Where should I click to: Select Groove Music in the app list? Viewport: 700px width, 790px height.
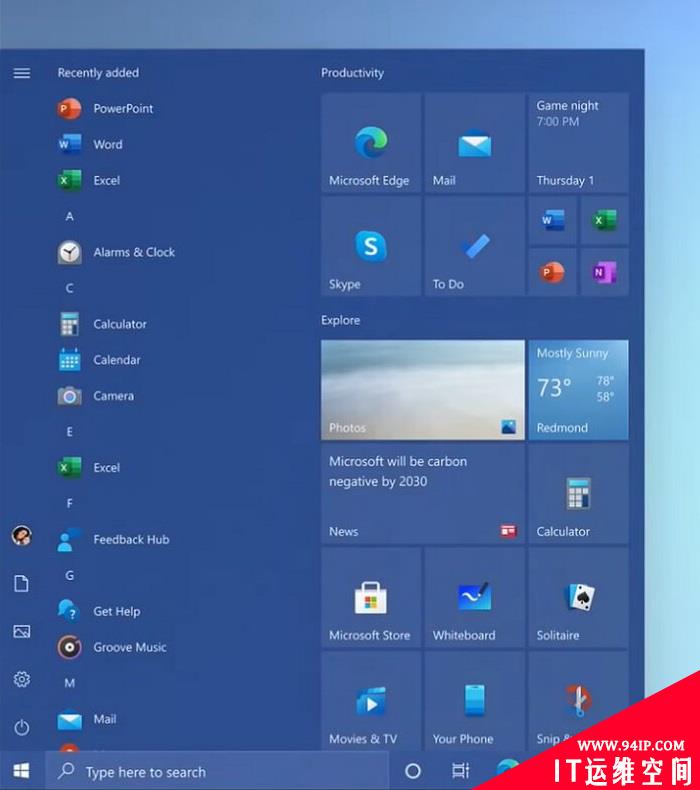129,647
